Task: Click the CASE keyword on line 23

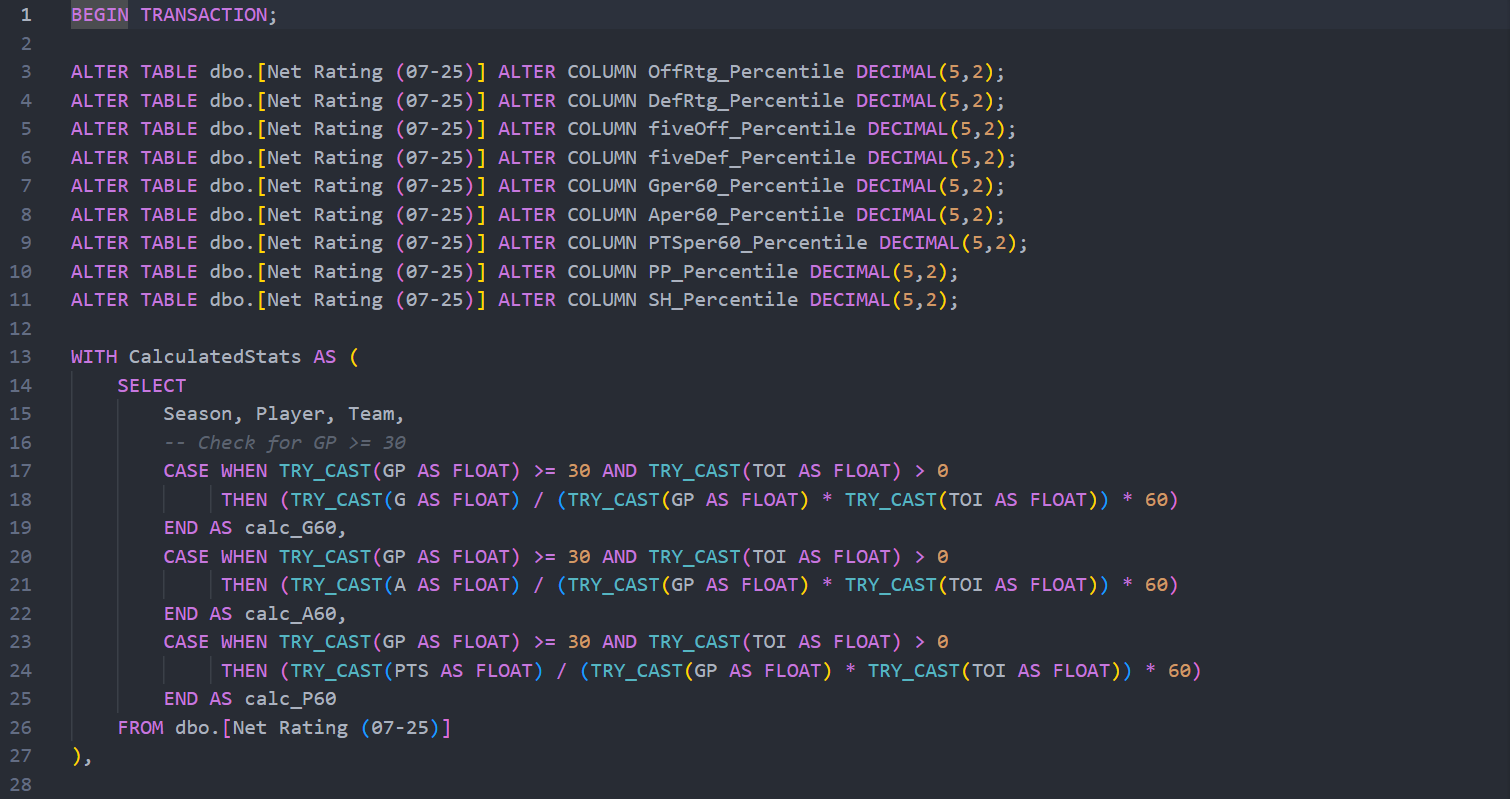Action: click(187, 642)
